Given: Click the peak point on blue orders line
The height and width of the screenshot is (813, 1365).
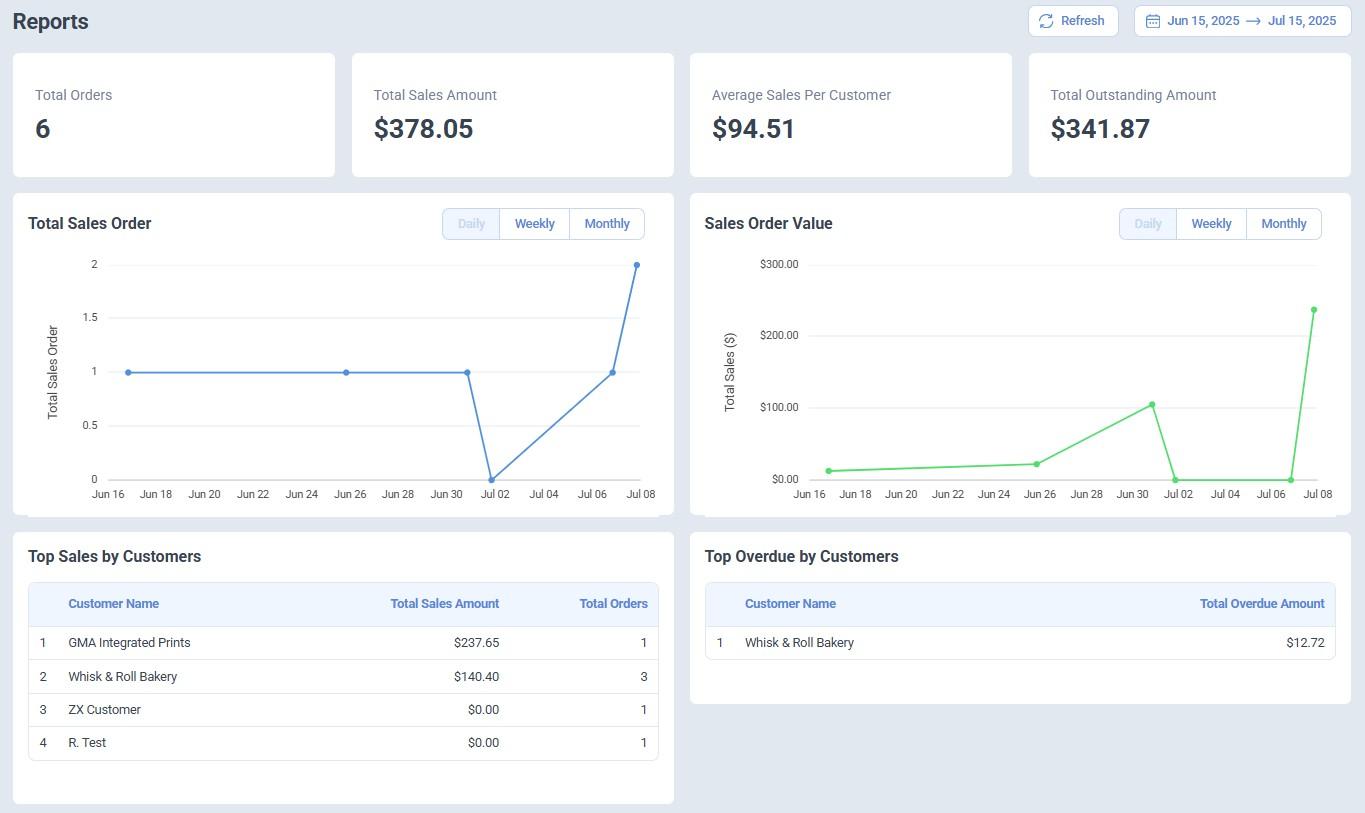Looking at the screenshot, I should (x=637, y=265).
